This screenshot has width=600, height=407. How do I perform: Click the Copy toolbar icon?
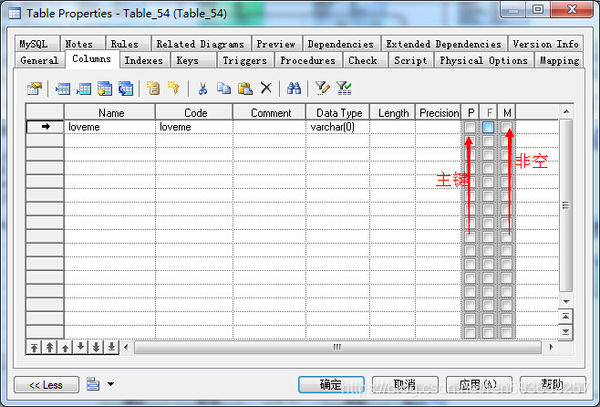223,89
